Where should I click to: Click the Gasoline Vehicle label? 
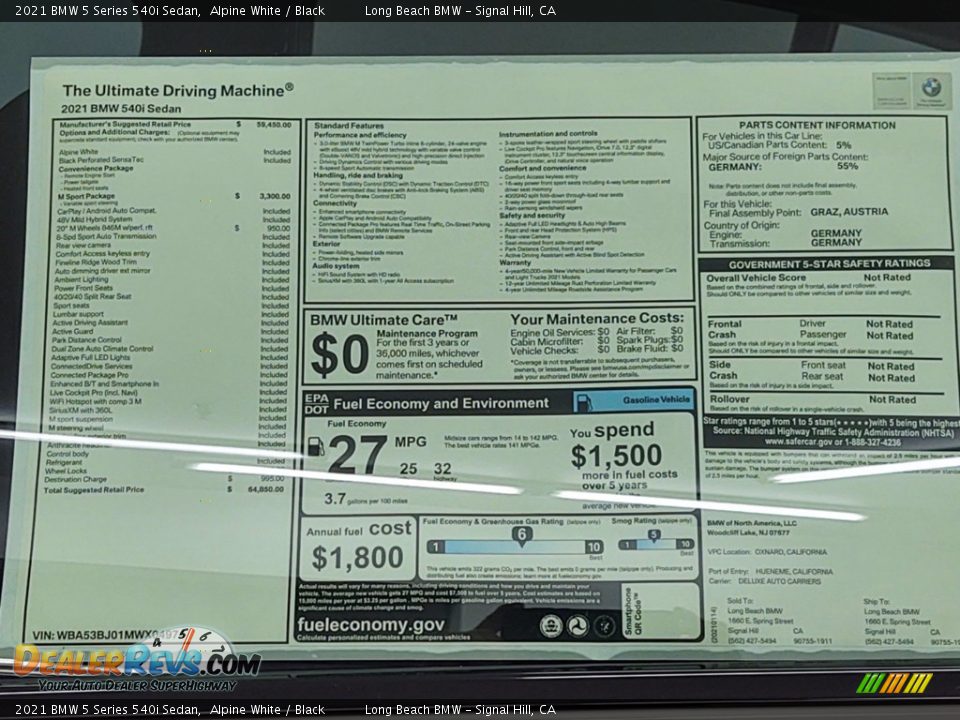[656, 400]
